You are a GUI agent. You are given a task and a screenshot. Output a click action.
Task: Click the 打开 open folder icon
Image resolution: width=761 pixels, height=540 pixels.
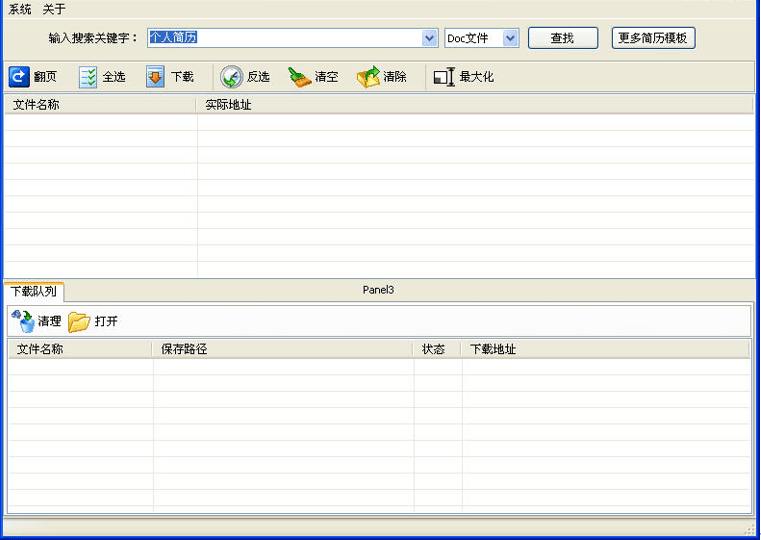point(79,322)
